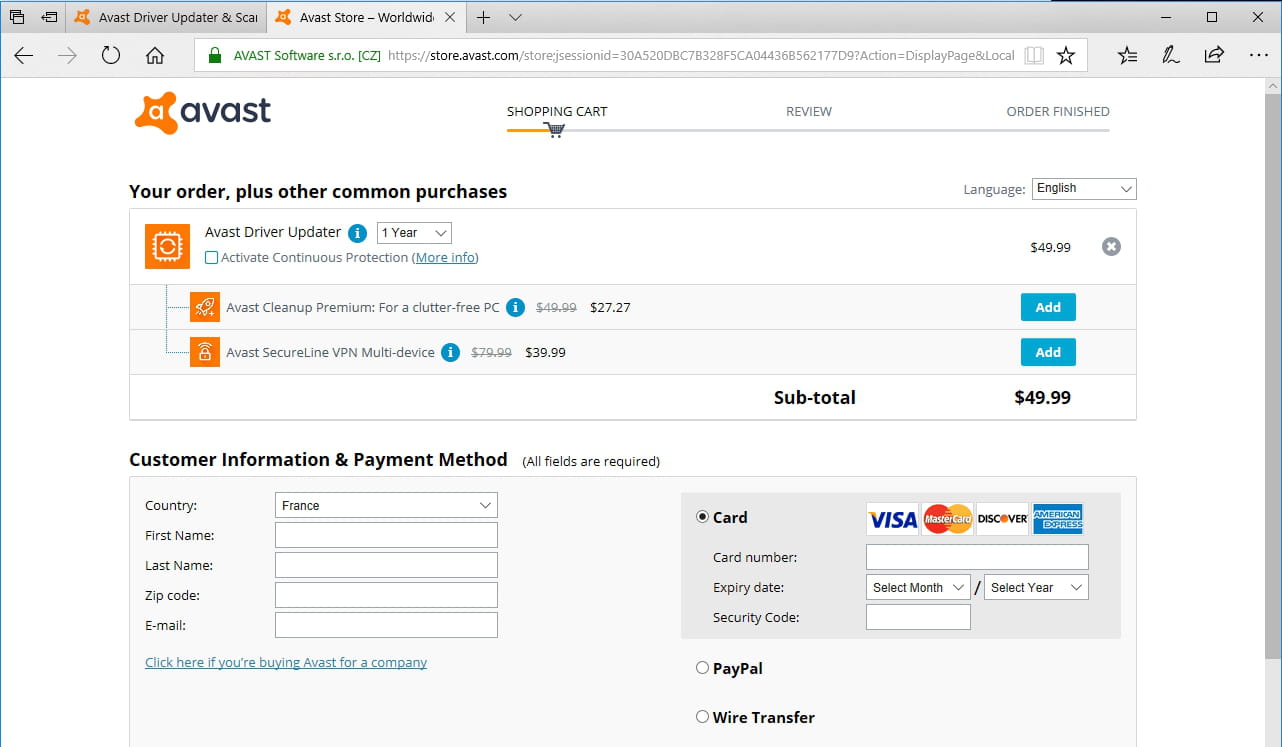Image resolution: width=1282 pixels, height=747 pixels.
Task: Click the browser address bar URL
Action: coord(700,56)
